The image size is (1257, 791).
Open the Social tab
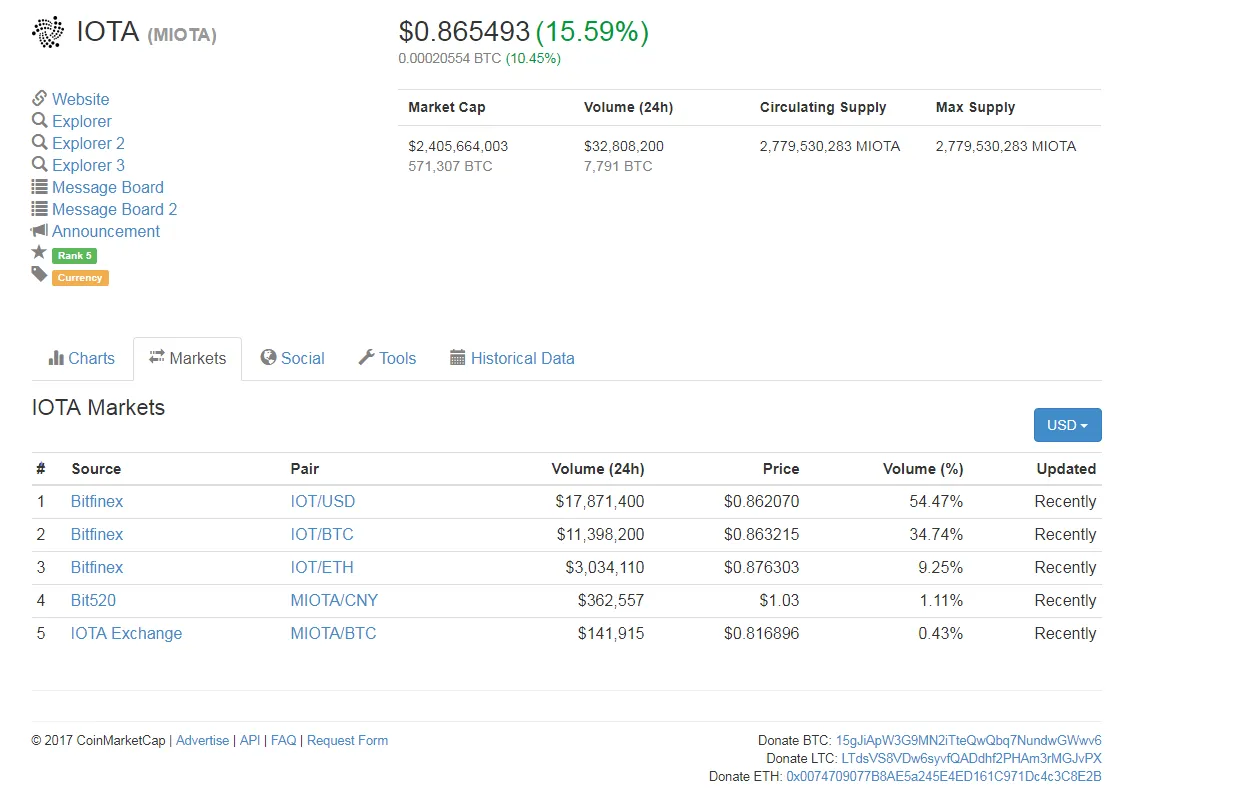point(292,358)
